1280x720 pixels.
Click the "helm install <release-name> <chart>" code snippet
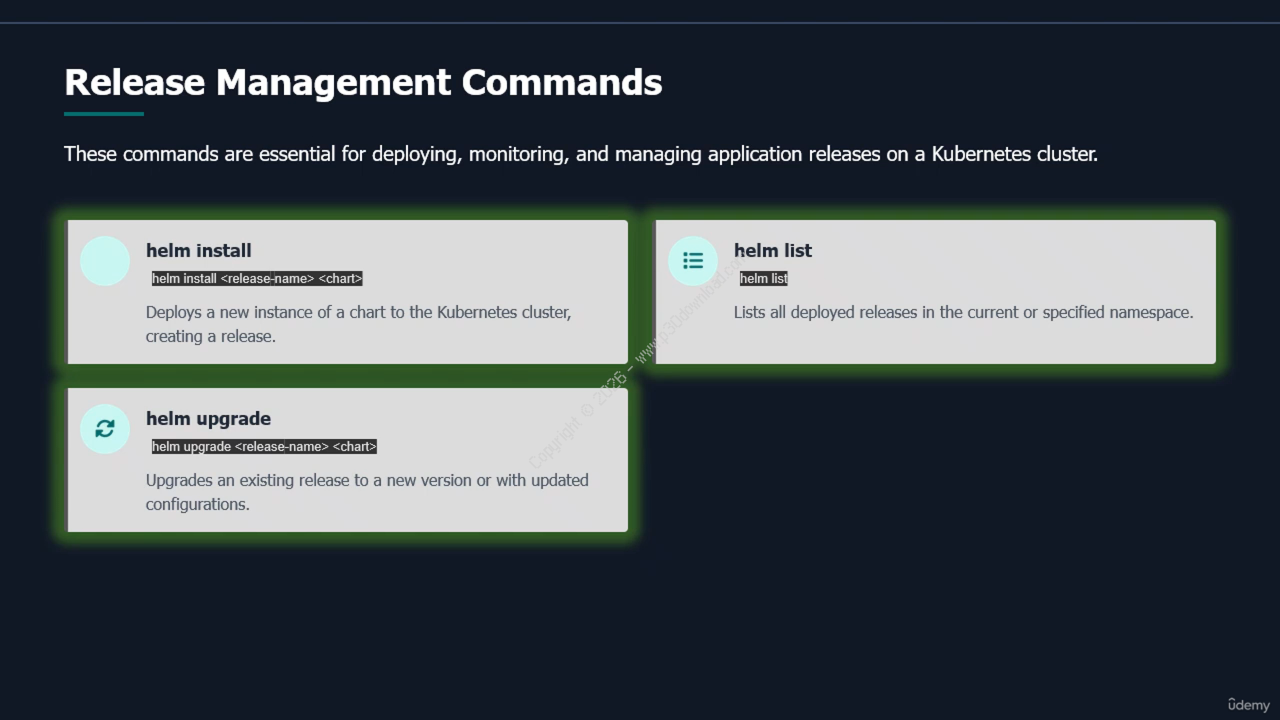[x=257, y=279]
